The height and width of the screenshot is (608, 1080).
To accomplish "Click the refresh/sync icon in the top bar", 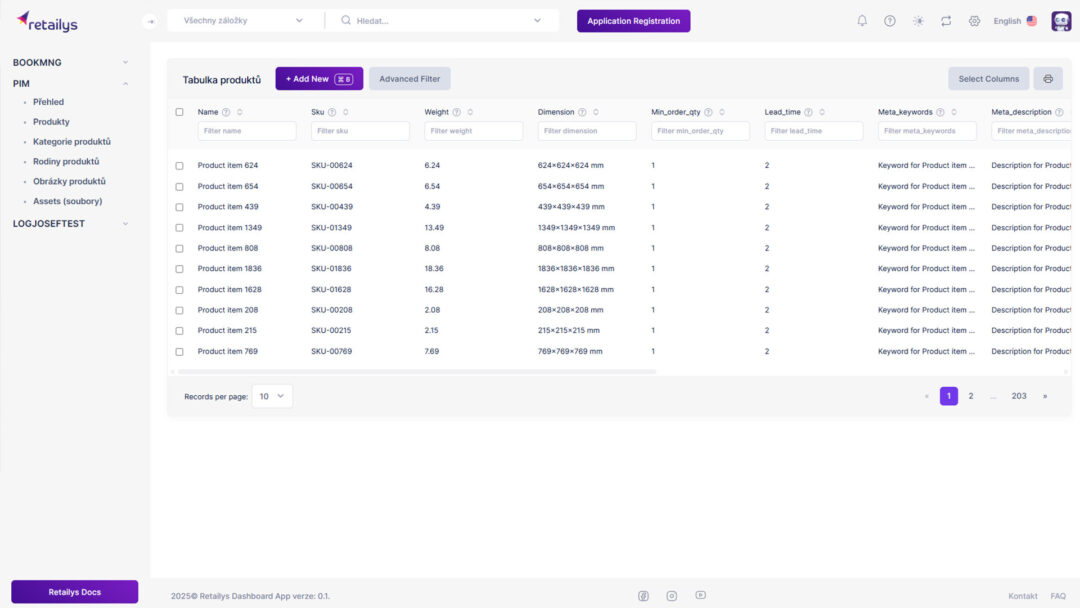I will (x=946, y=20).
